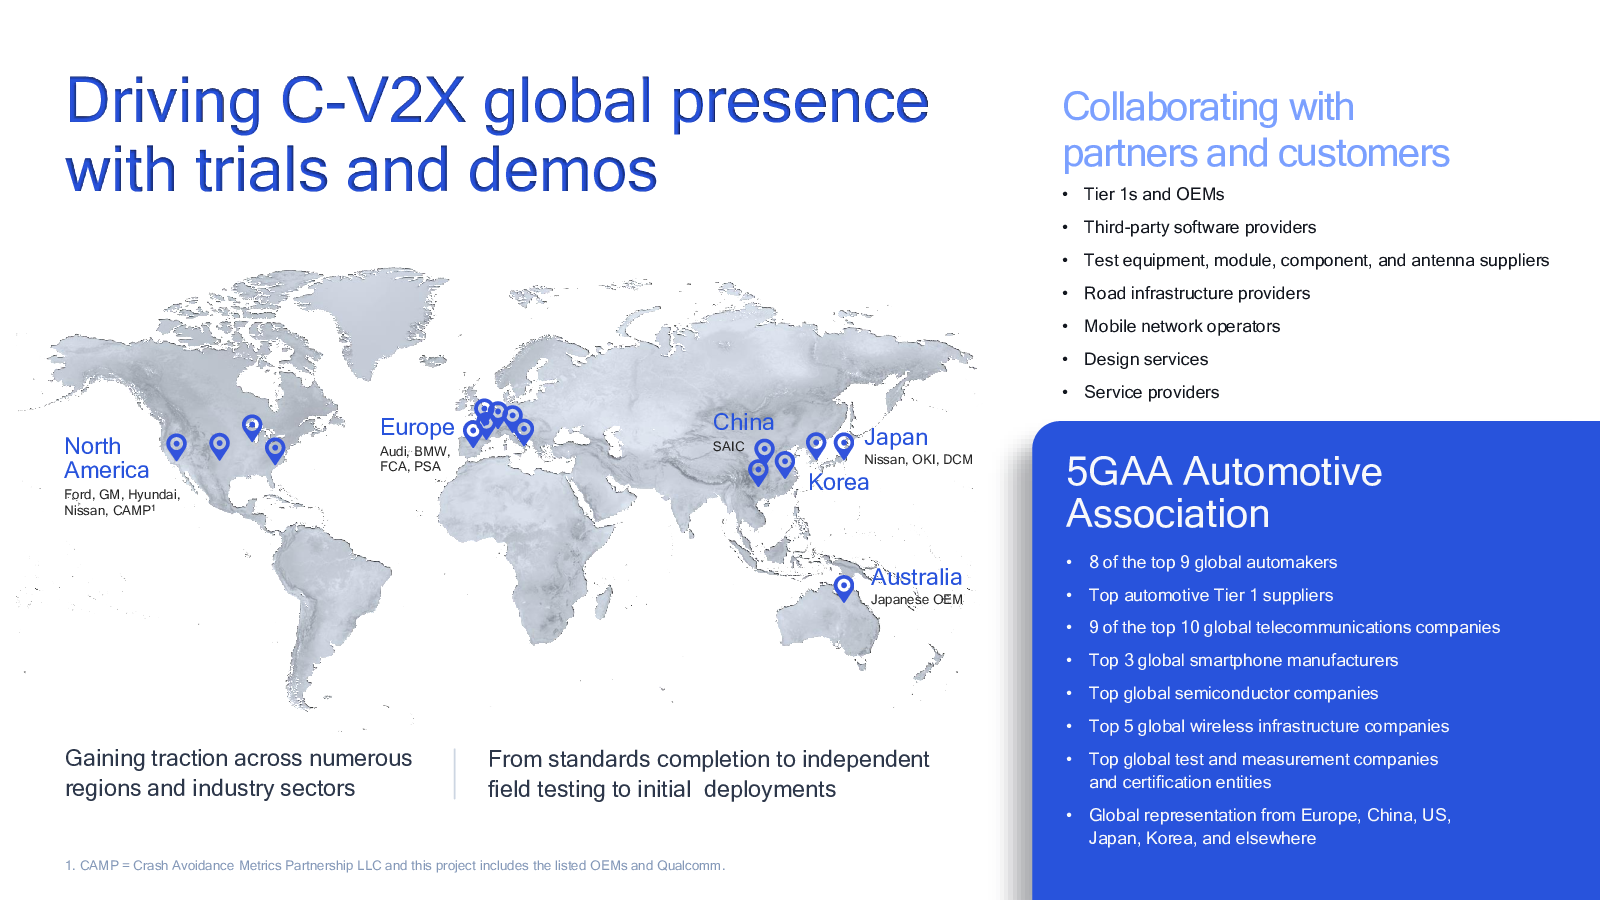Click the 'Korea' region label
The width and height of the screenshot is (1600, 900).
(x=838, y=482)
